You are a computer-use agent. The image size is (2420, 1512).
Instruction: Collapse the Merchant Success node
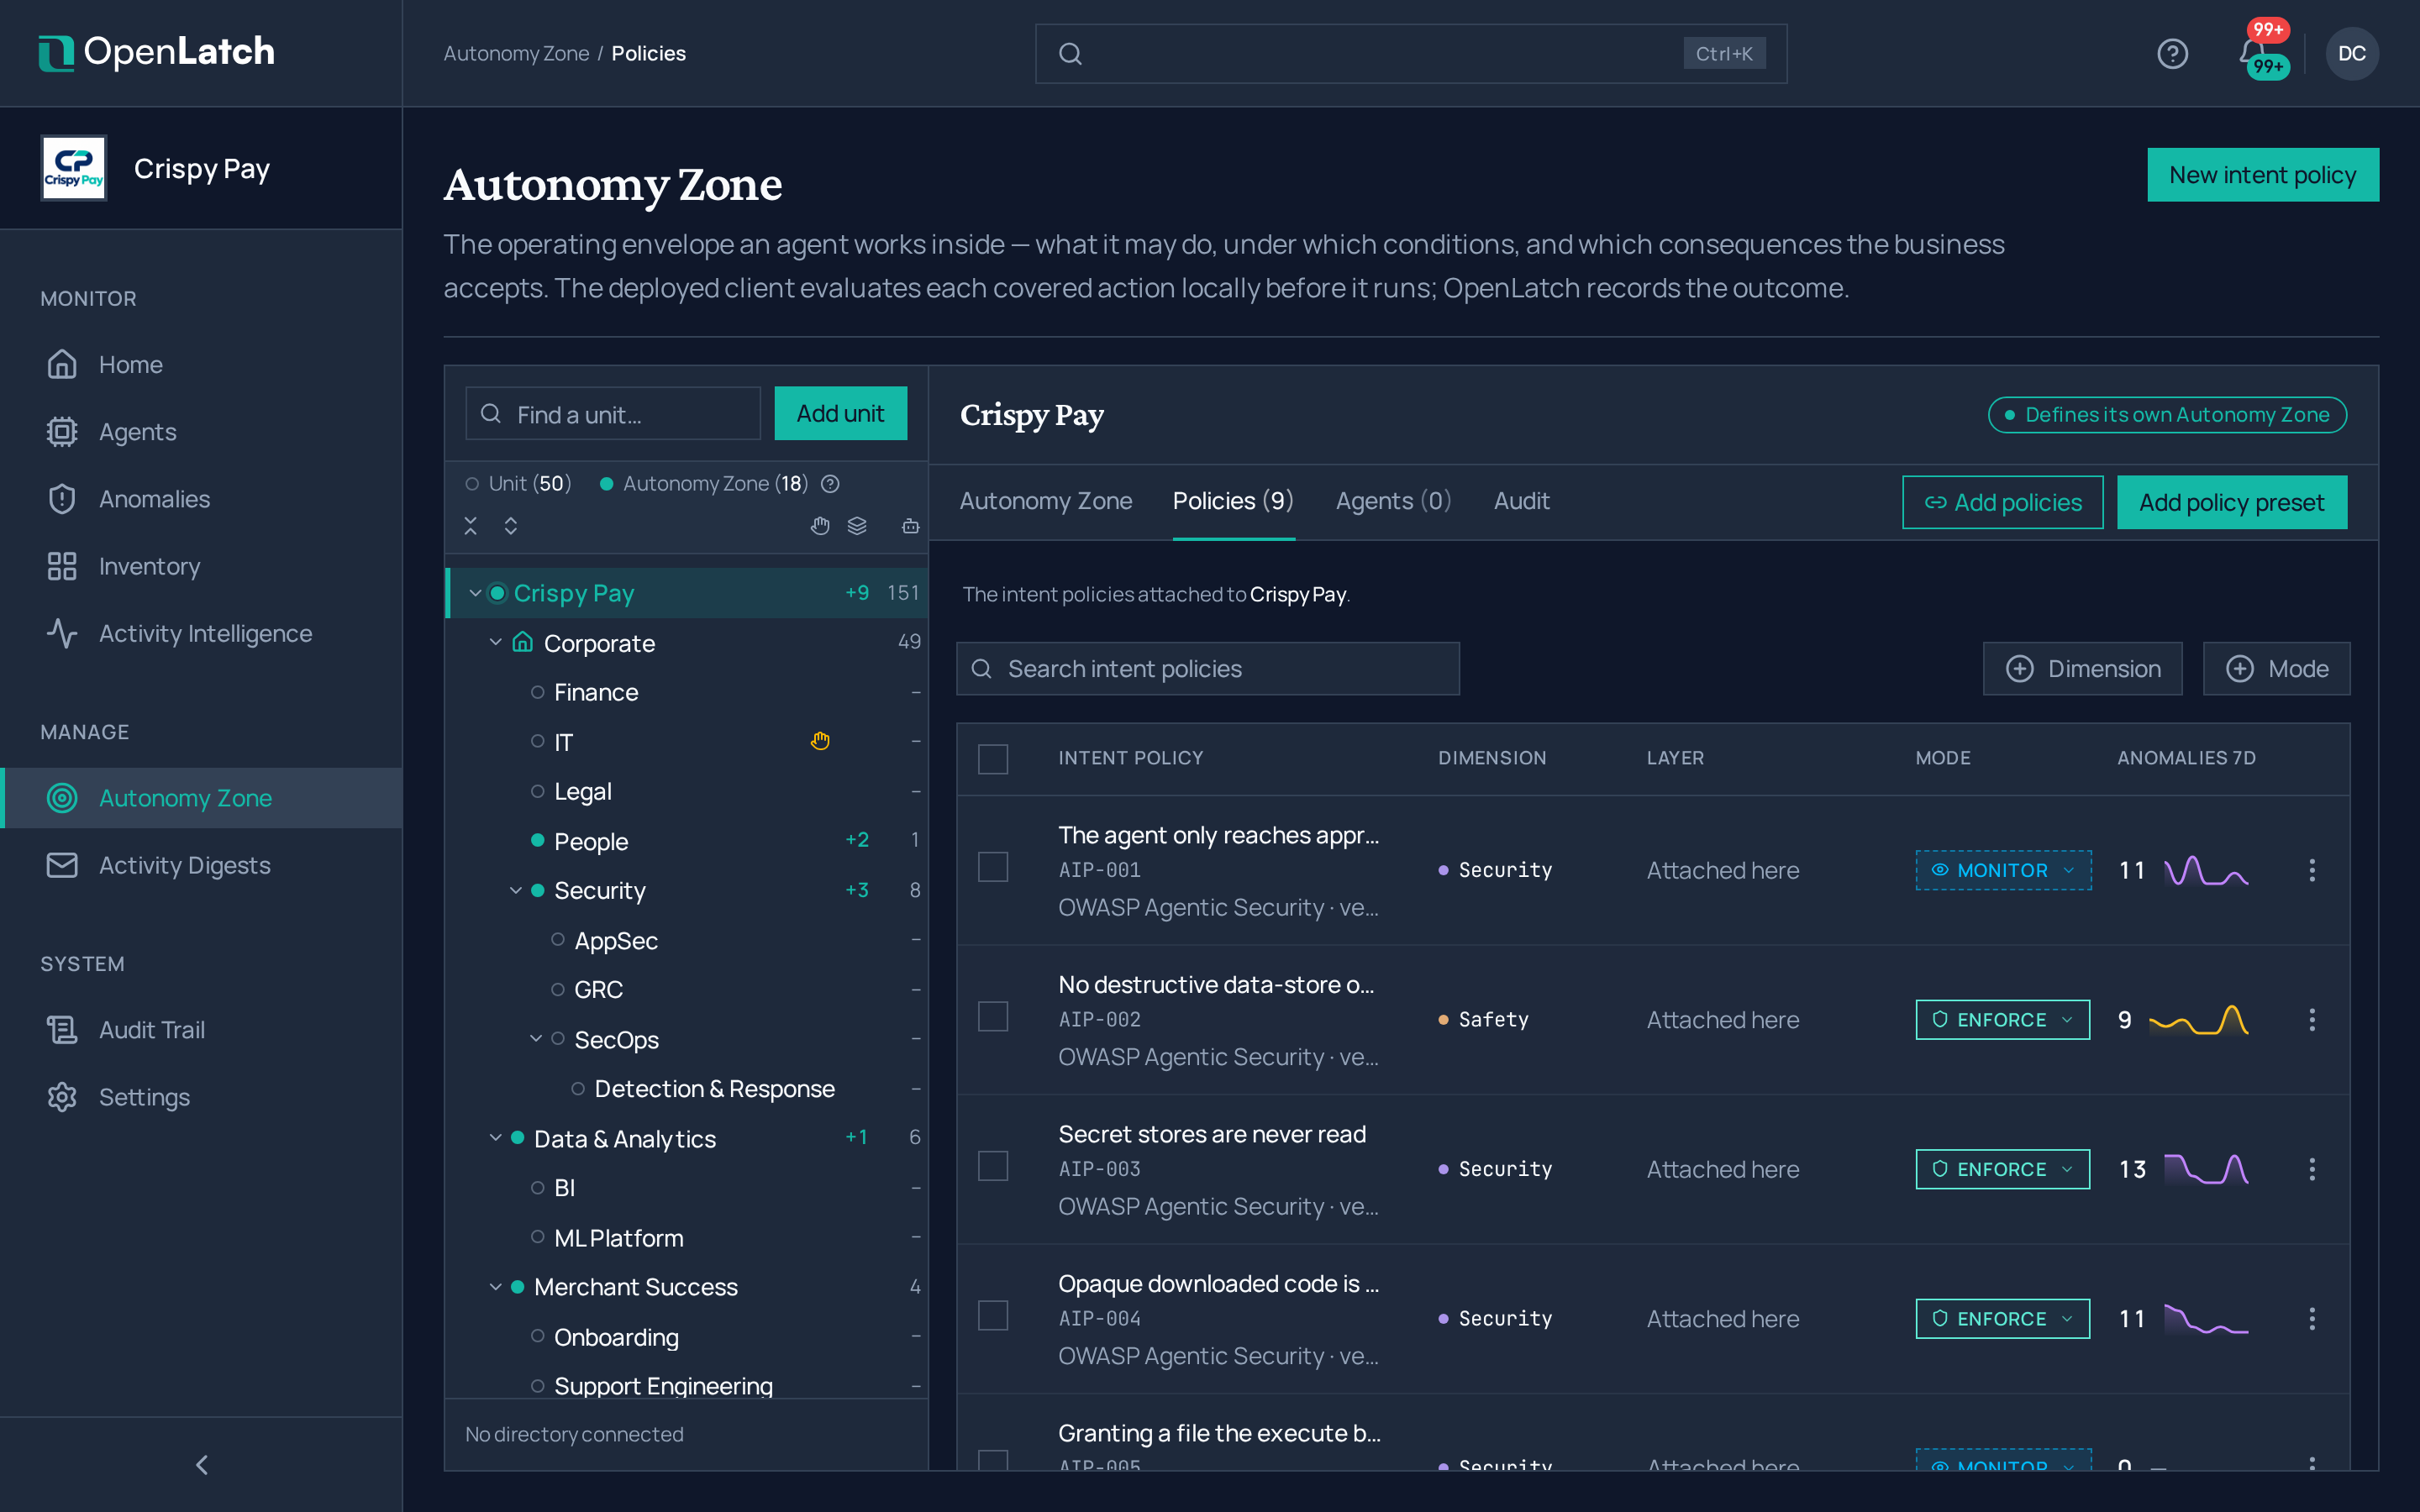click(x=495, y=1287)
